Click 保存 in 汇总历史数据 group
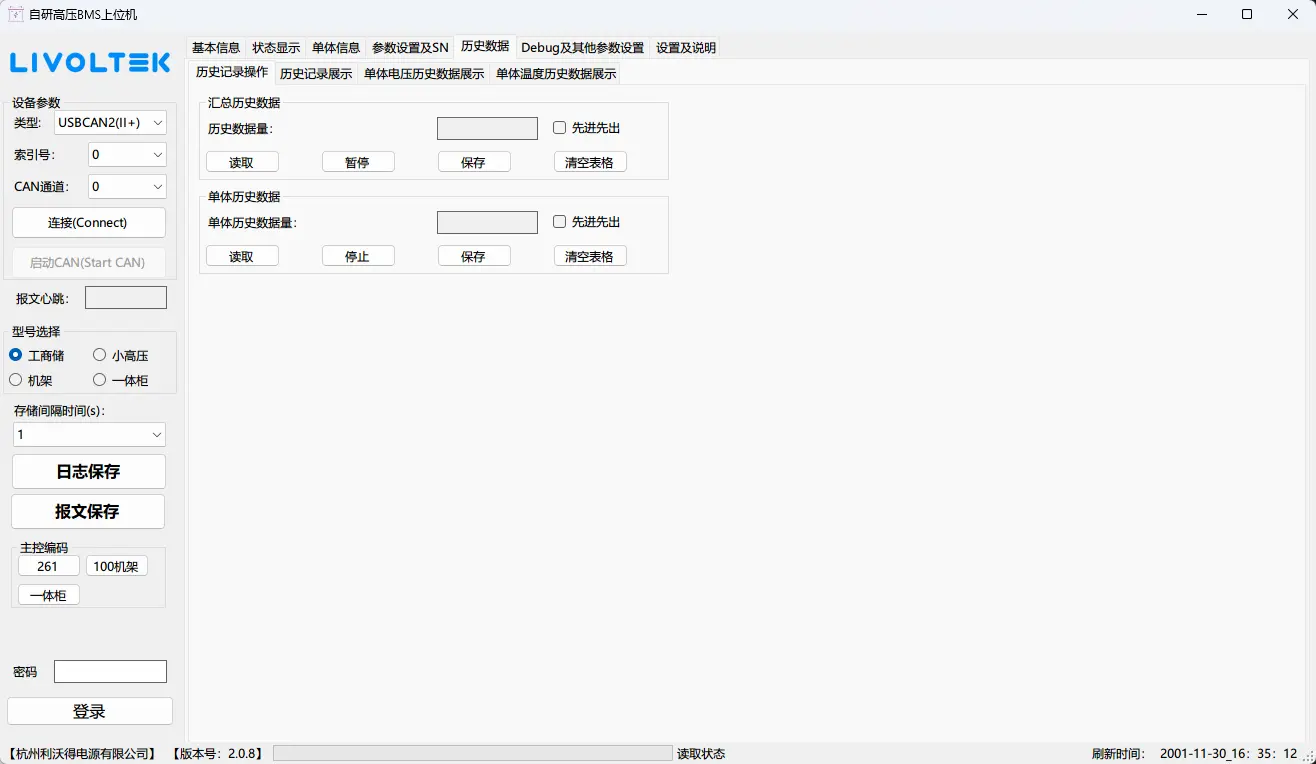The width and height of the screenshot is (1316, 764). pyautogui.click(x=474, y=162)
